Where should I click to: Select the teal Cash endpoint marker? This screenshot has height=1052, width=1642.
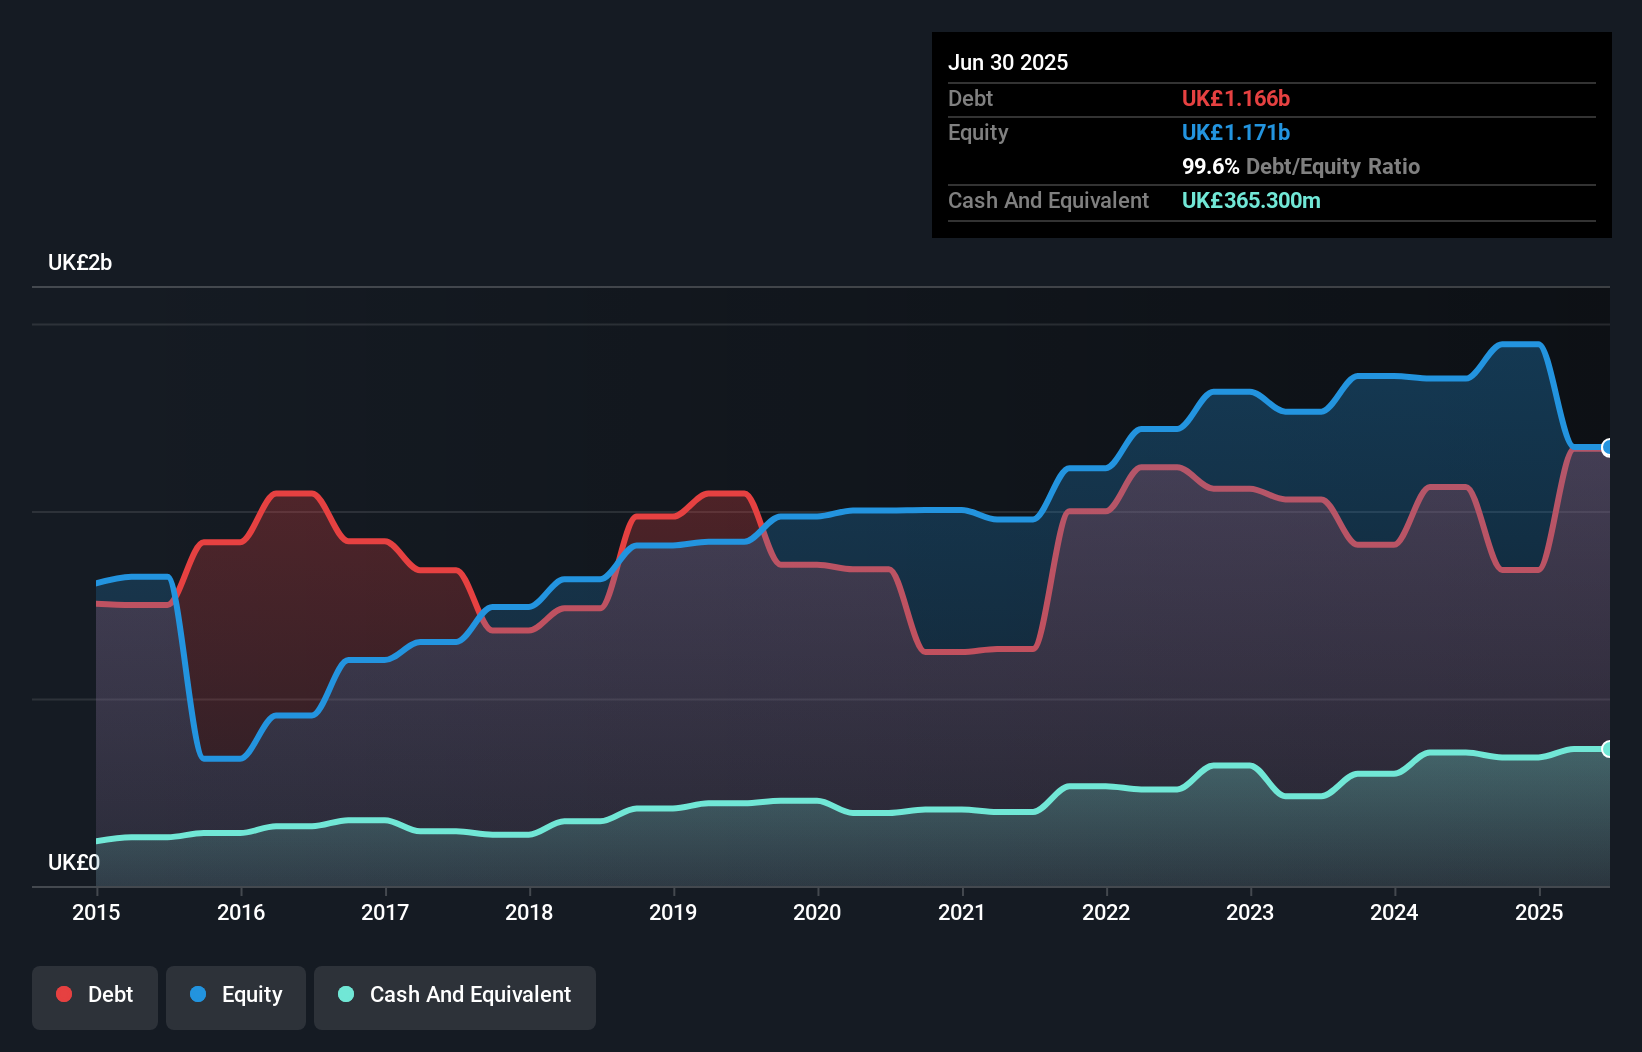1607,749
